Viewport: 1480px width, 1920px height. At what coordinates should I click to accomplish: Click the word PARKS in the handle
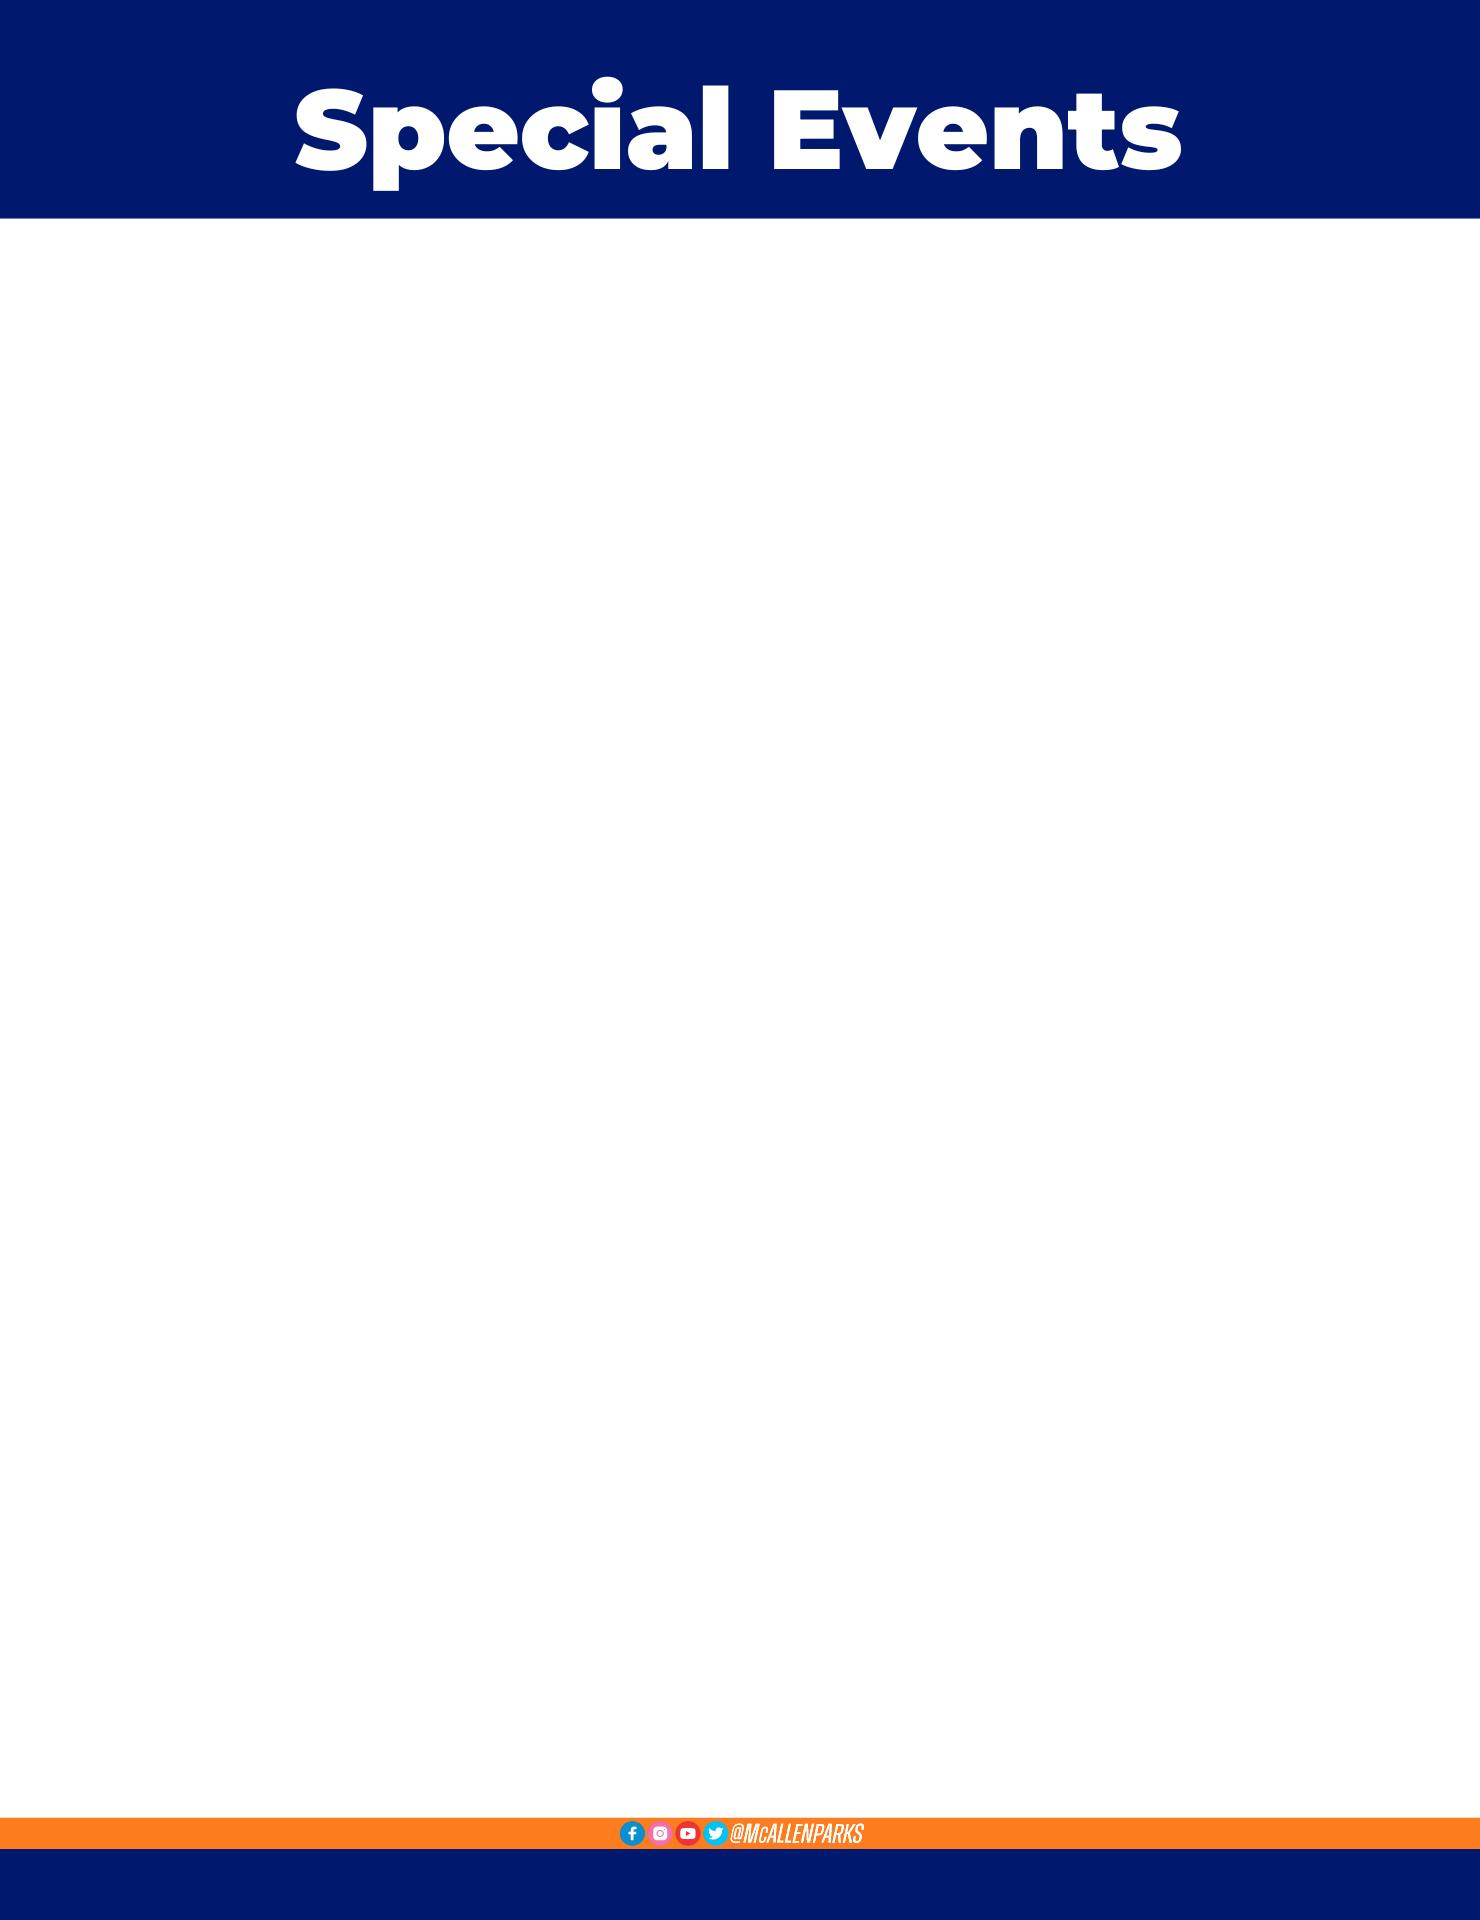click(x=840, y=1833)
